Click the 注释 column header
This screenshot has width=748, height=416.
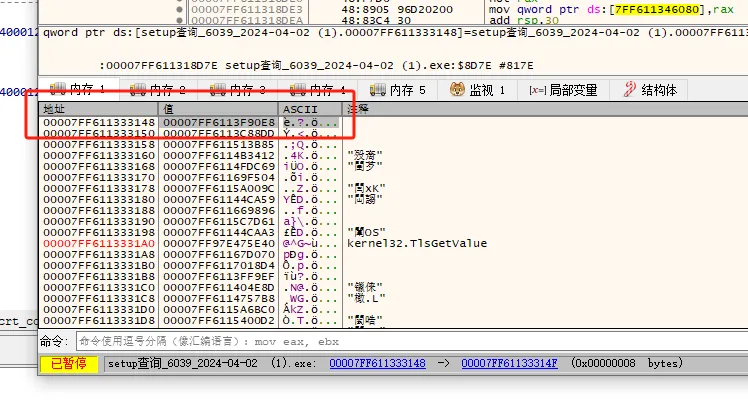pos(545,109)
